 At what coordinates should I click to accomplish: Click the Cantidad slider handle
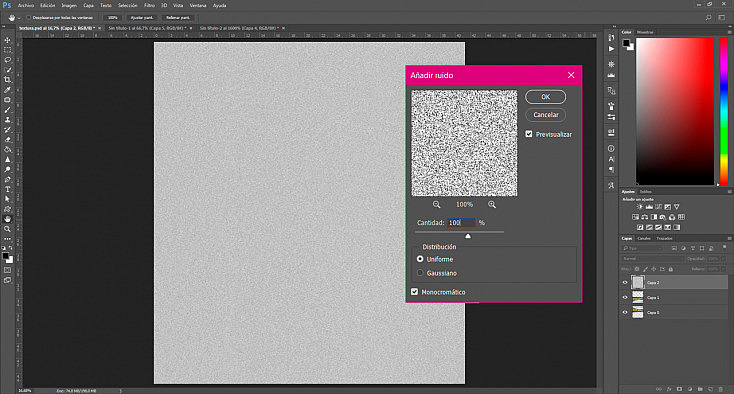[x=468, y=236]
